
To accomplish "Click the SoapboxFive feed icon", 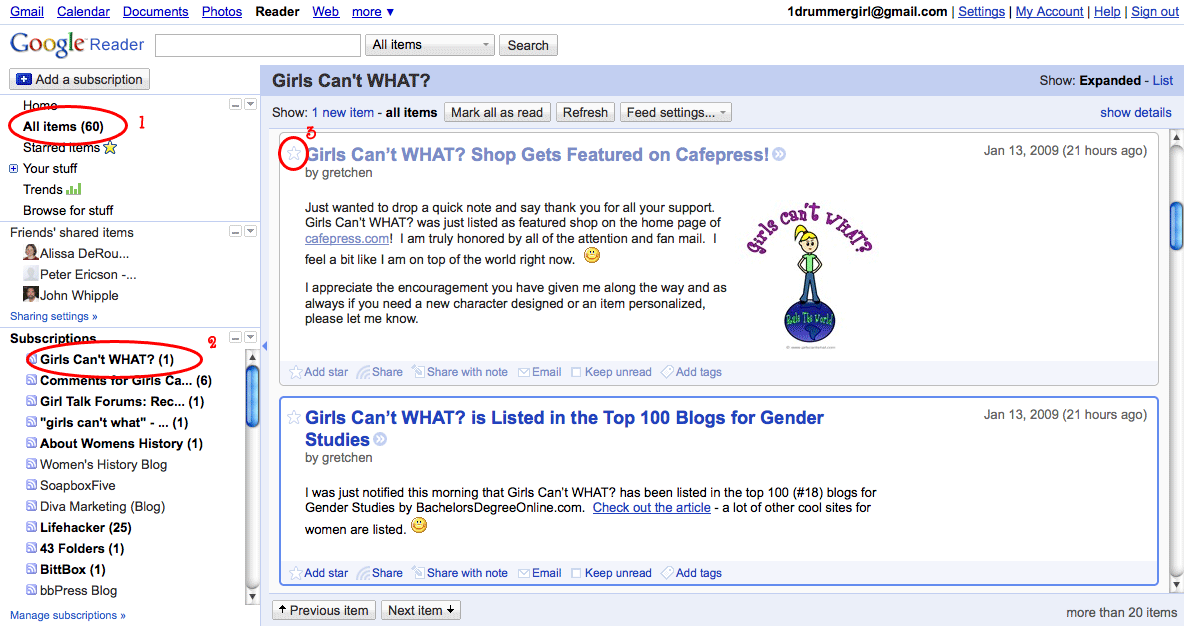I will click(x=32, y=485).
